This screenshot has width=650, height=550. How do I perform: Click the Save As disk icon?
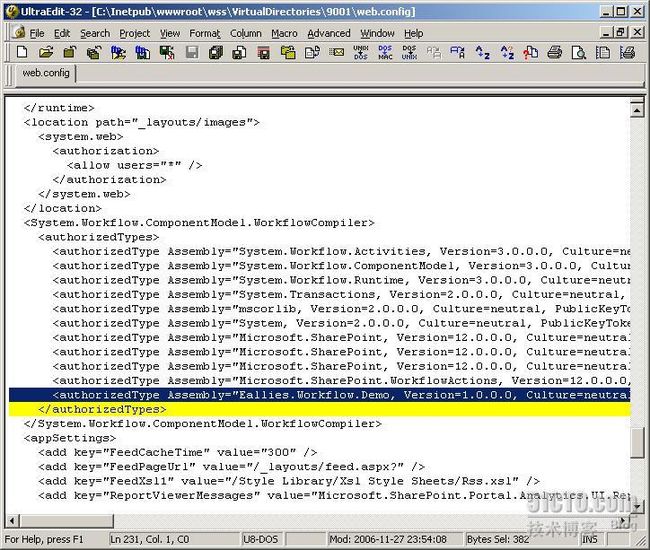pyautogui.click(x=240, y=53)
